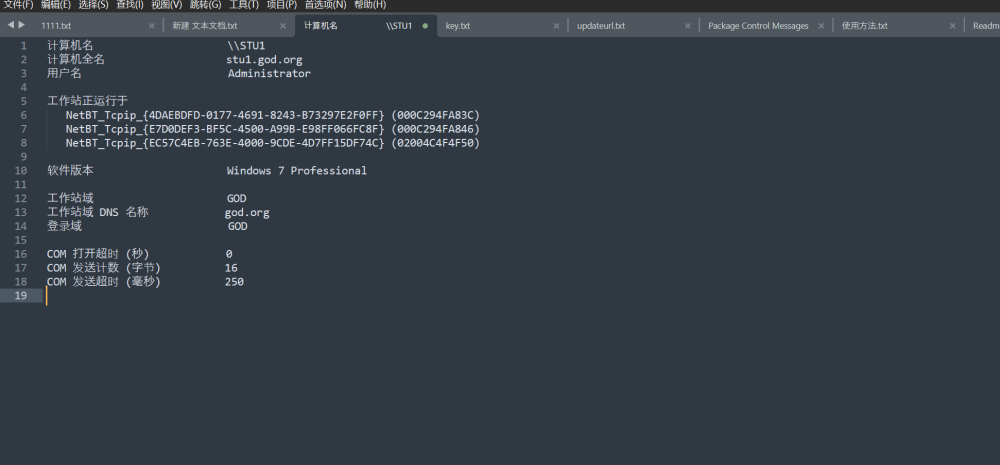
Task: Switch to the updateurl.txt tab
Action: tap(601, 26)
